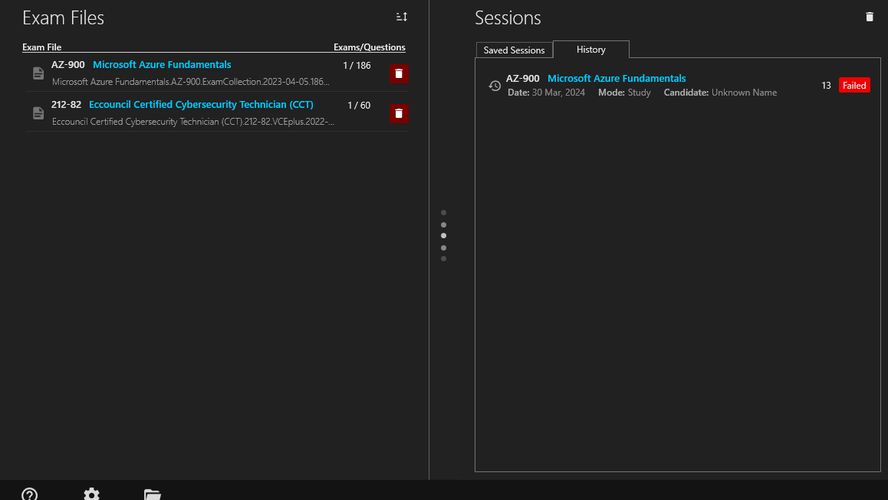Image resolution: width=888 pixels, height=500 pixels.
Task: Click the AZ-900 document file icon
Action: click(x=38, y=73)
